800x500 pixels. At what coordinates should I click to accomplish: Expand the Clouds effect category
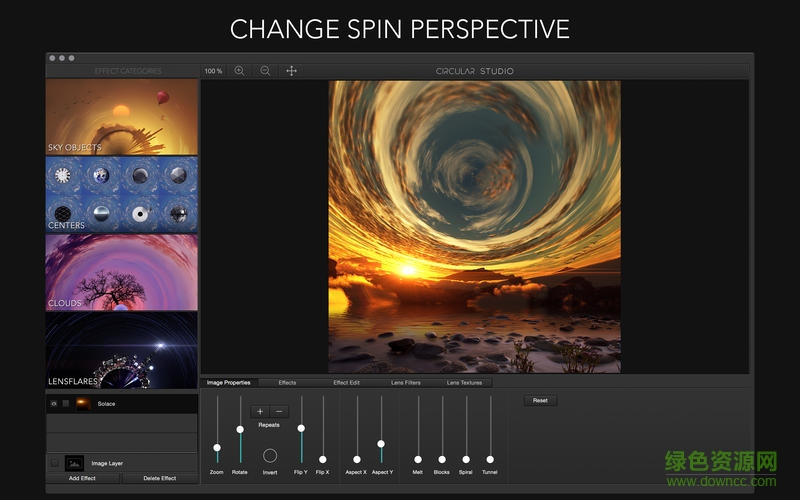[121, 271]
